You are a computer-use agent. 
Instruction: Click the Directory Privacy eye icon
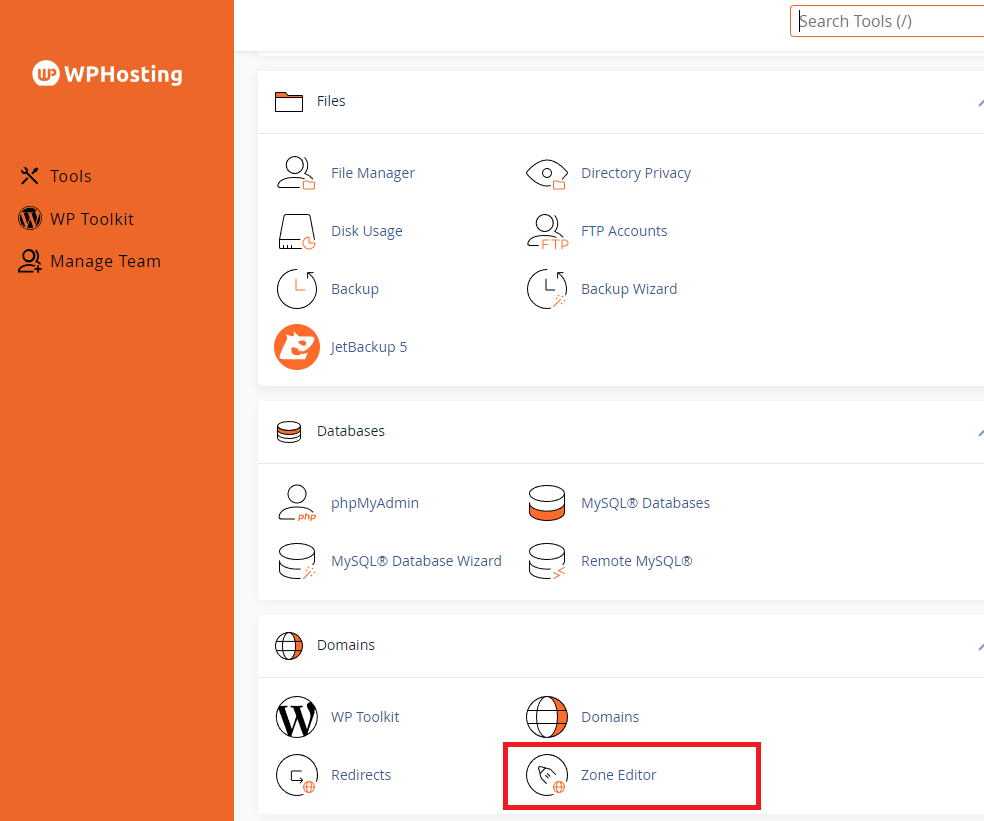547,173
